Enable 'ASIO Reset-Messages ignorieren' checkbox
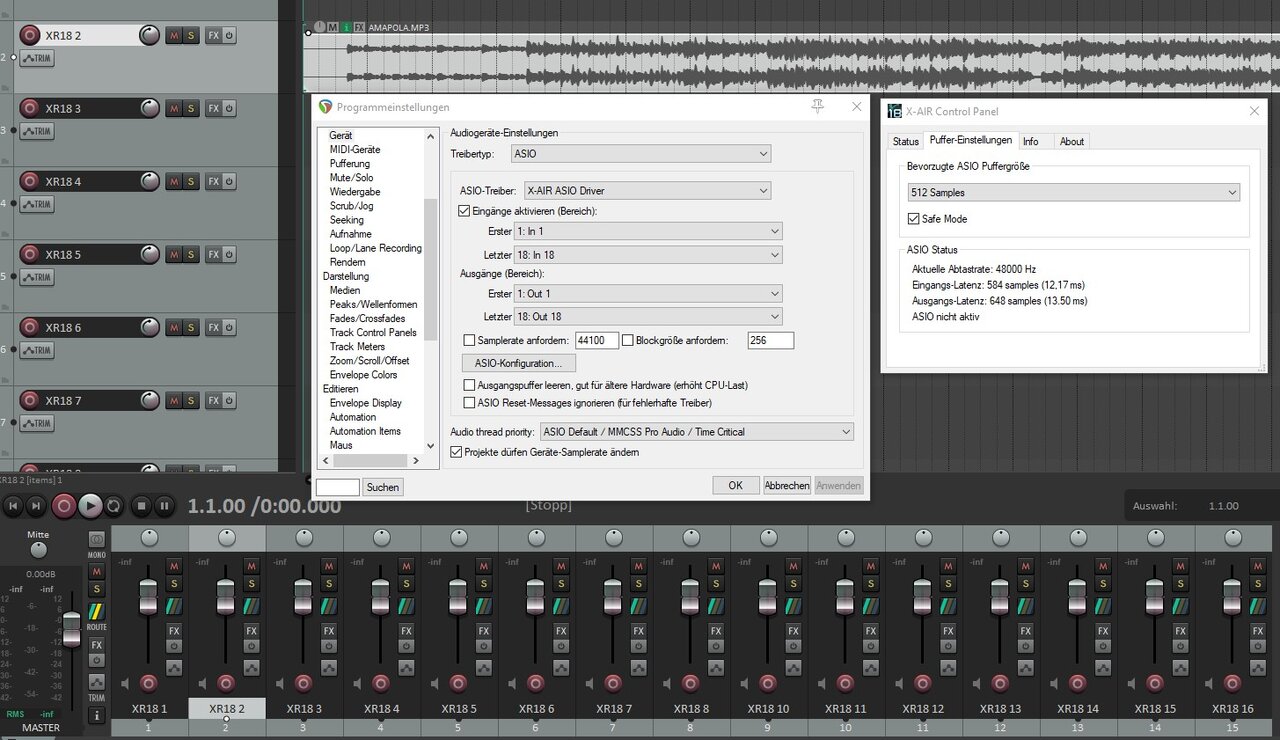This screenshot has height=740, width=1280. (x=469, y=403)
